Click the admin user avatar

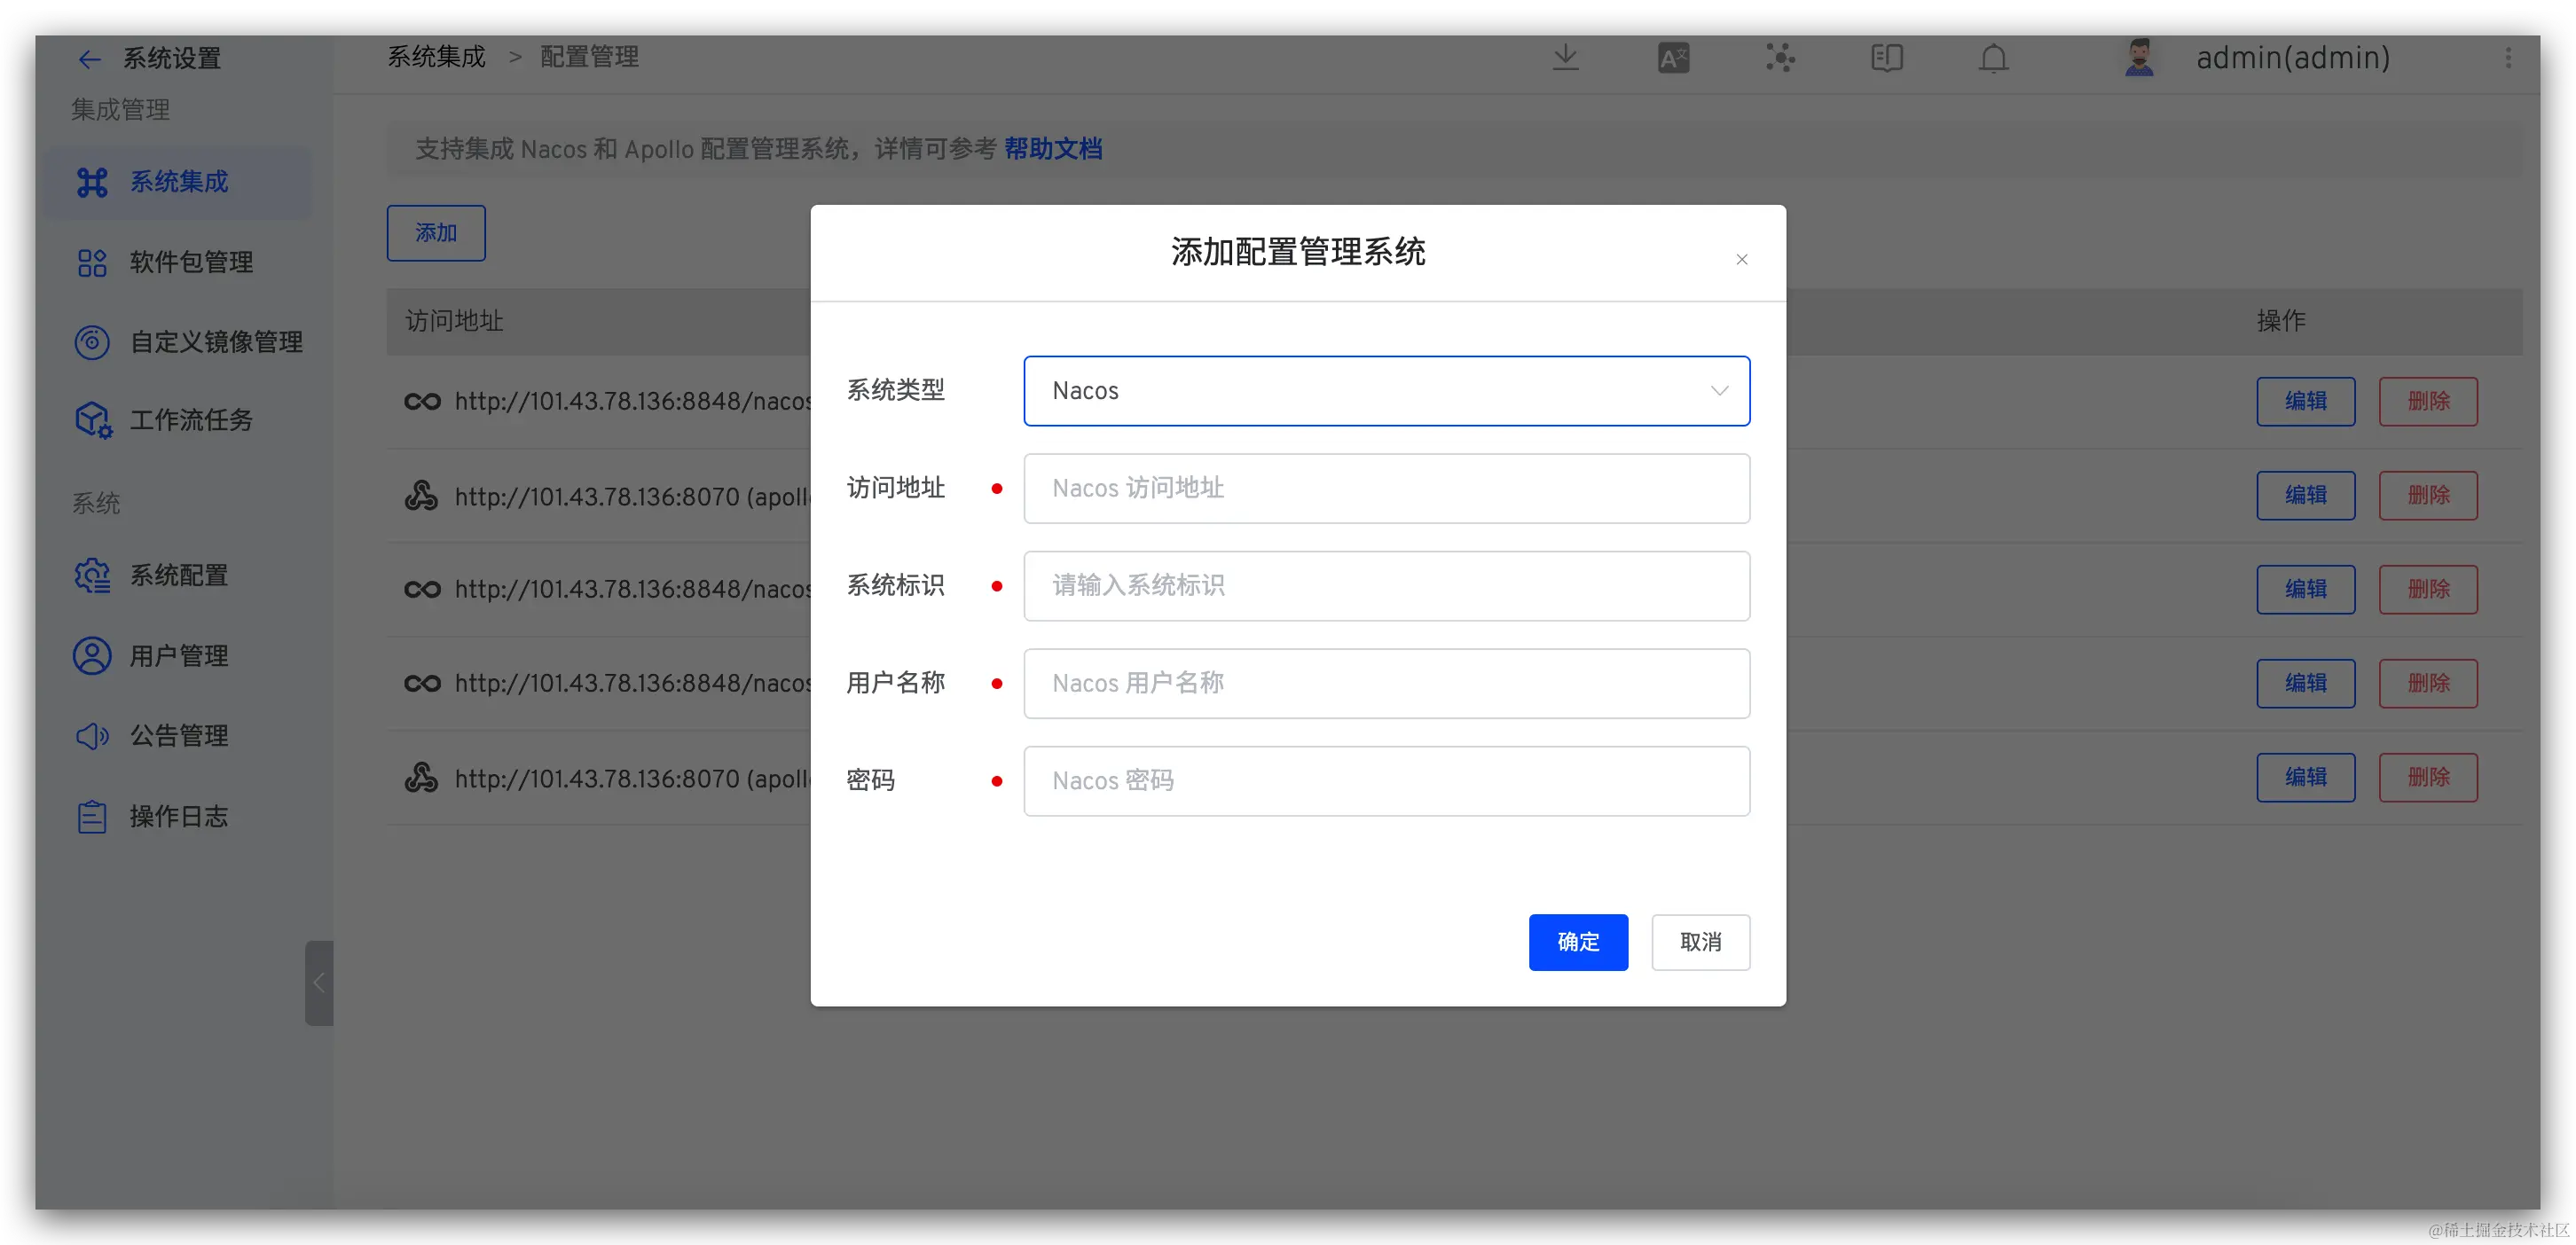point(2139,58)
